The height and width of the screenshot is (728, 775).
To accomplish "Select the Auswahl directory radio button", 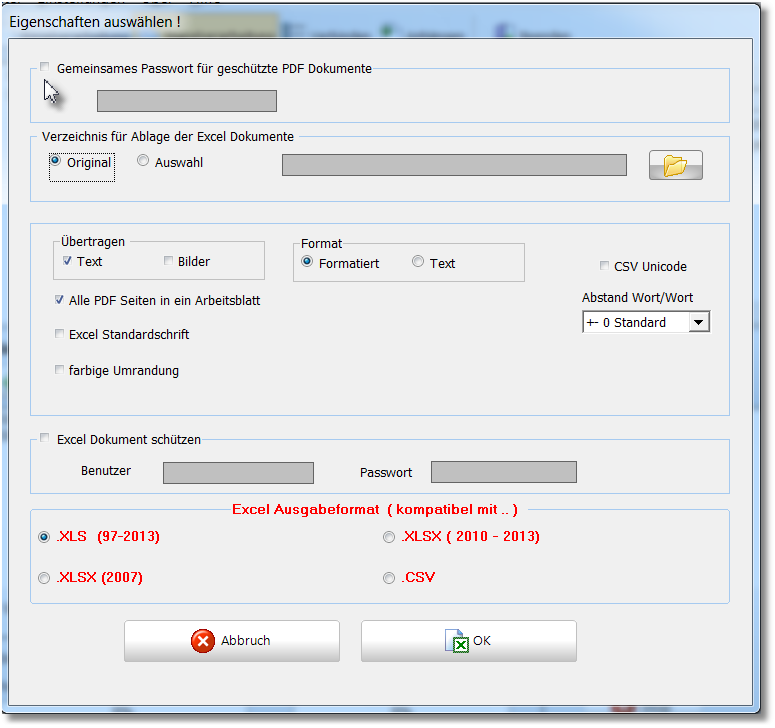I will click(x=143, y=161).
